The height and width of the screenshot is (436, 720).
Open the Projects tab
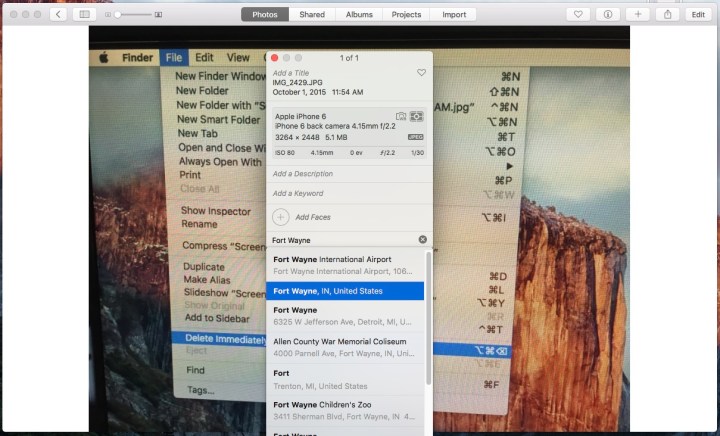click(406, 14)
